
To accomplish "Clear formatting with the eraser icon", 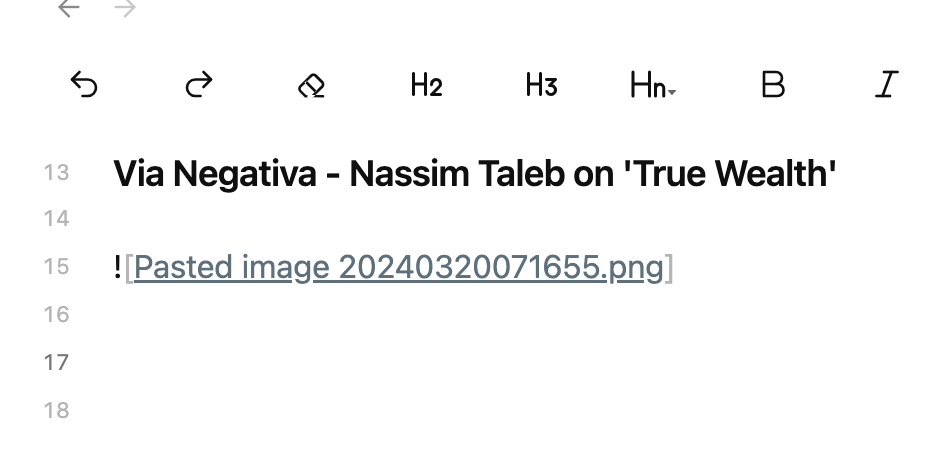I will [311, 85].
